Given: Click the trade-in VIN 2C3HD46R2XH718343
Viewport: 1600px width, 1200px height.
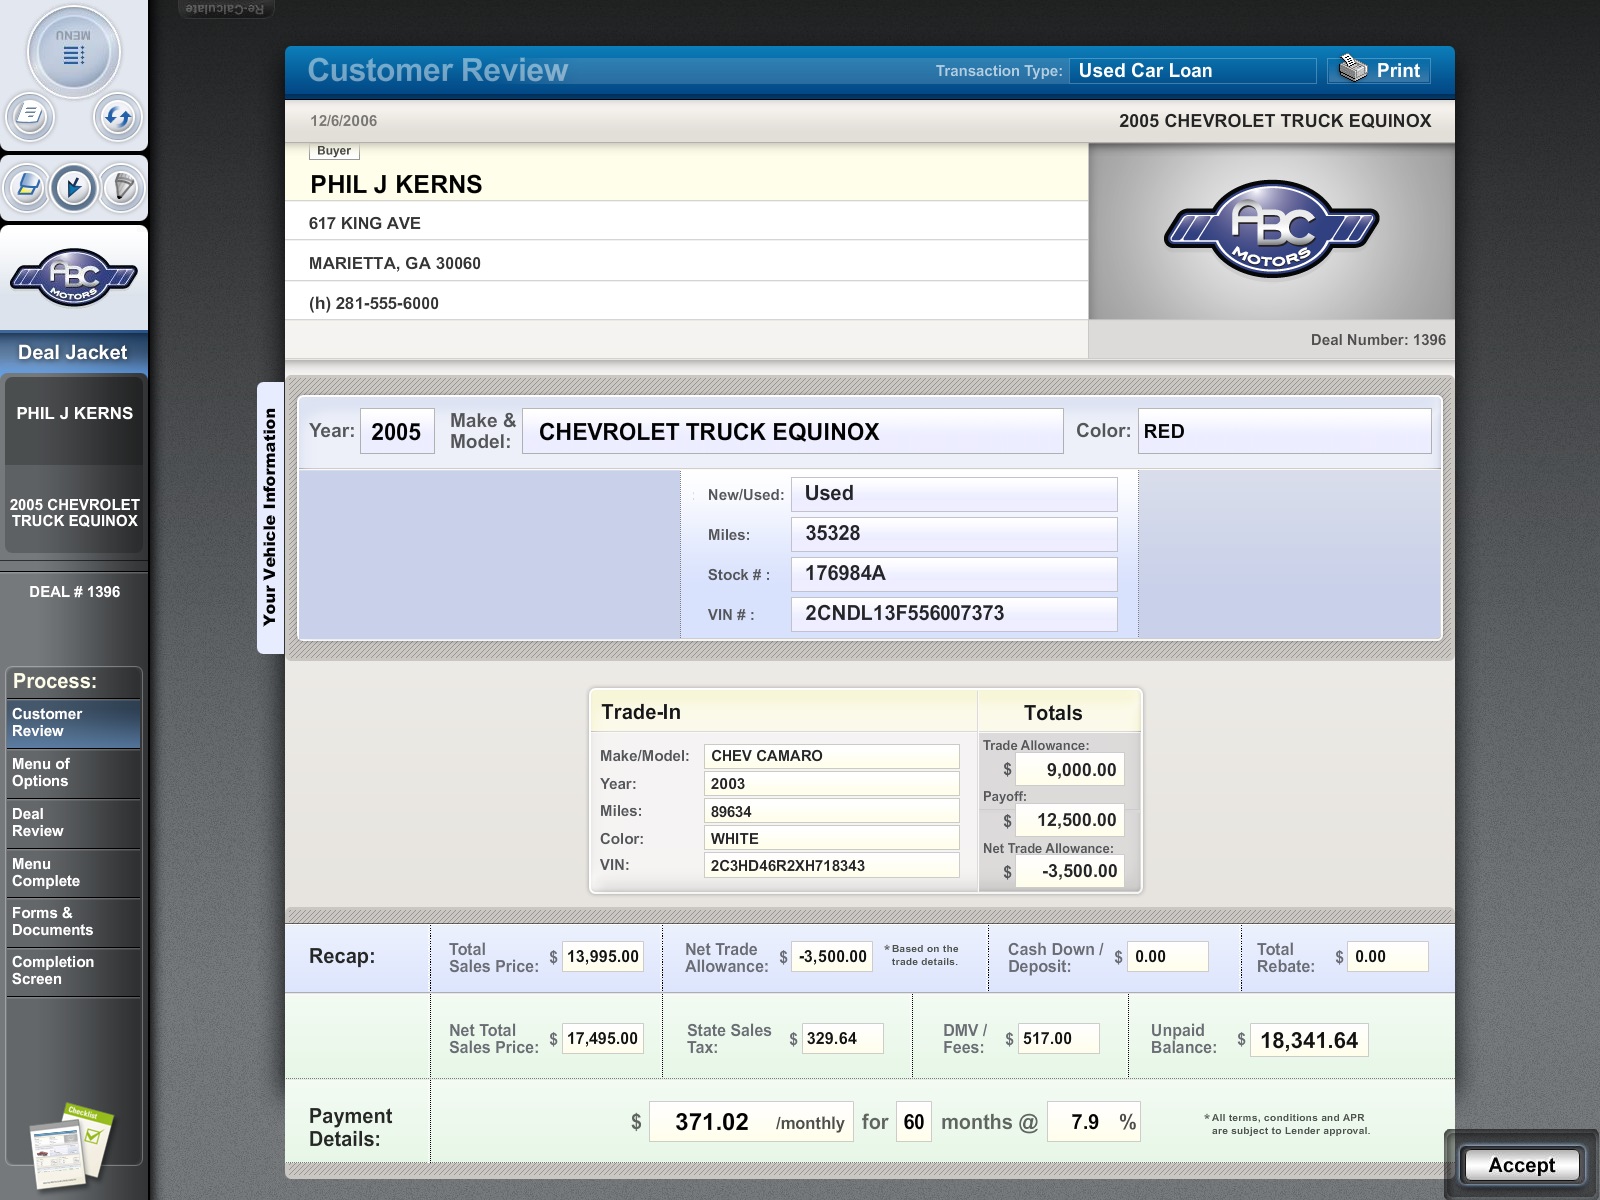Looking at the screenshot, I should click(x=831, y=865).
